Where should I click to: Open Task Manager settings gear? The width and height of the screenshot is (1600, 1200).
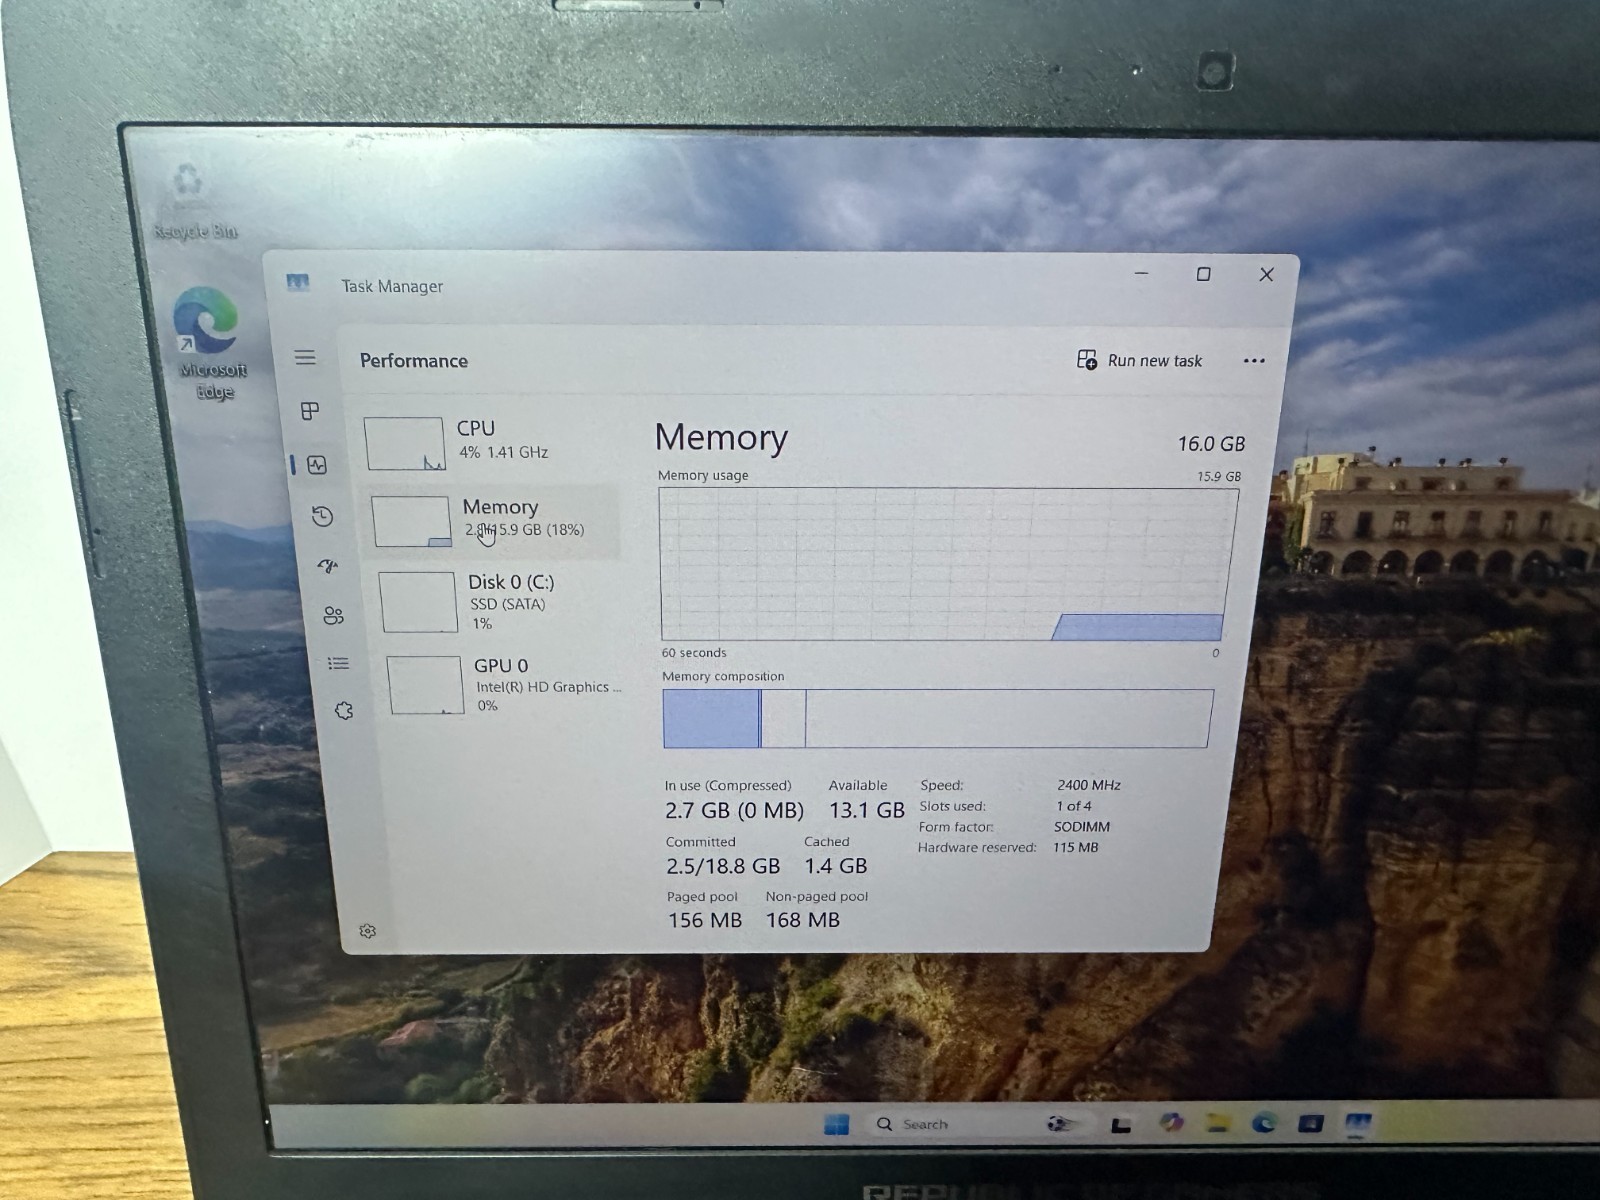pos(367,931)
